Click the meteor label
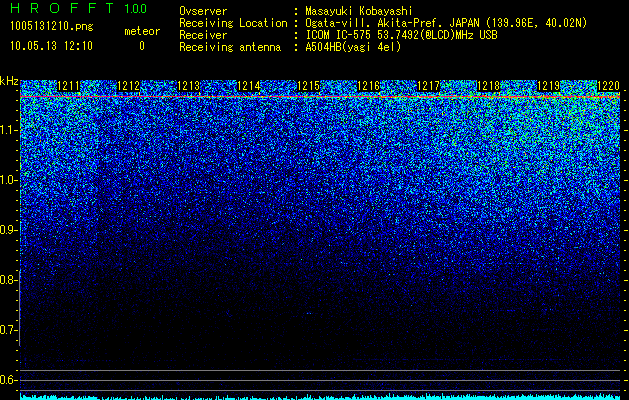The width and height of the screenshot is (629, 400). [142, 31]
